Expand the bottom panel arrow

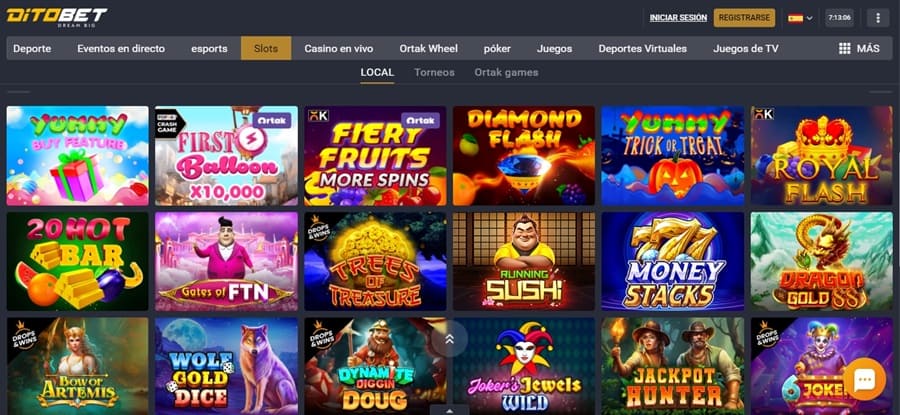tap(449, 410)
